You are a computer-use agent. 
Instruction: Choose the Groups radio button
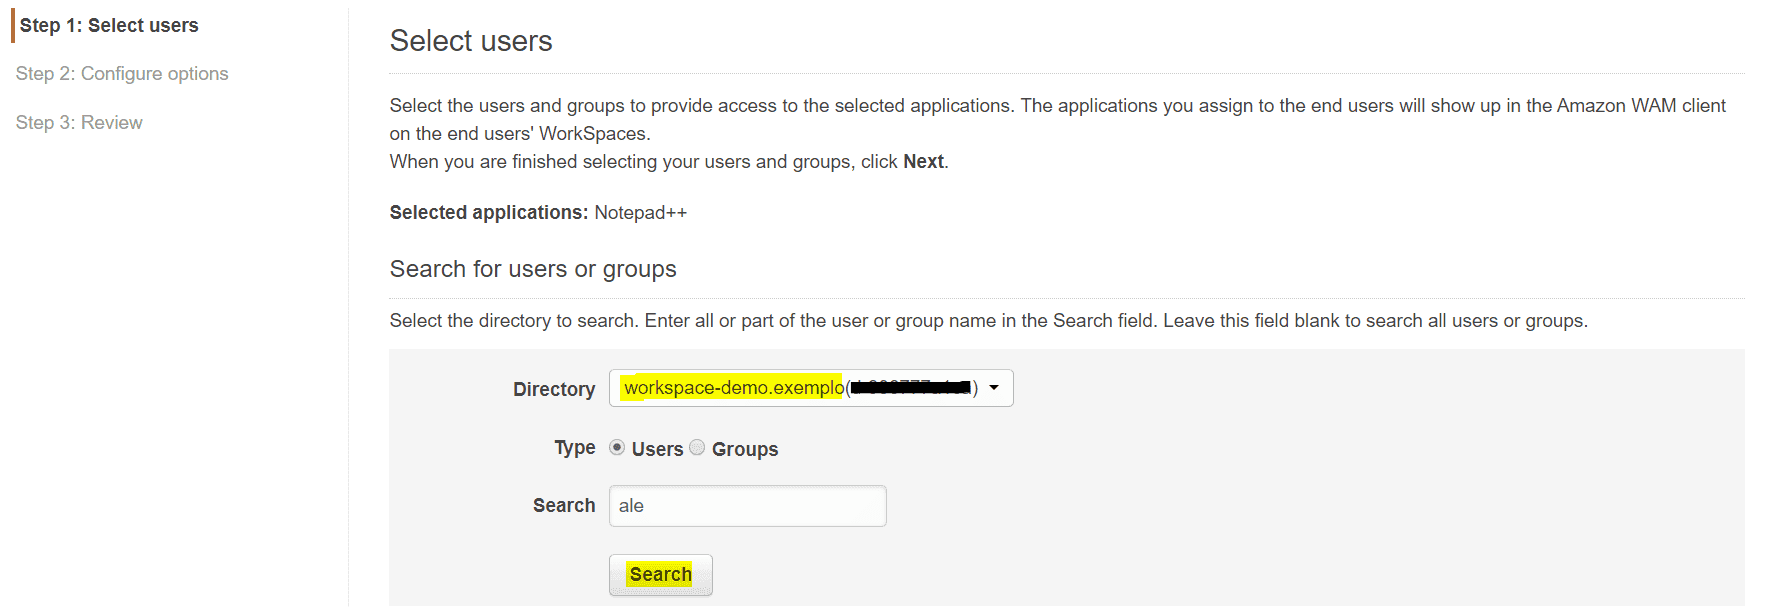697,448
